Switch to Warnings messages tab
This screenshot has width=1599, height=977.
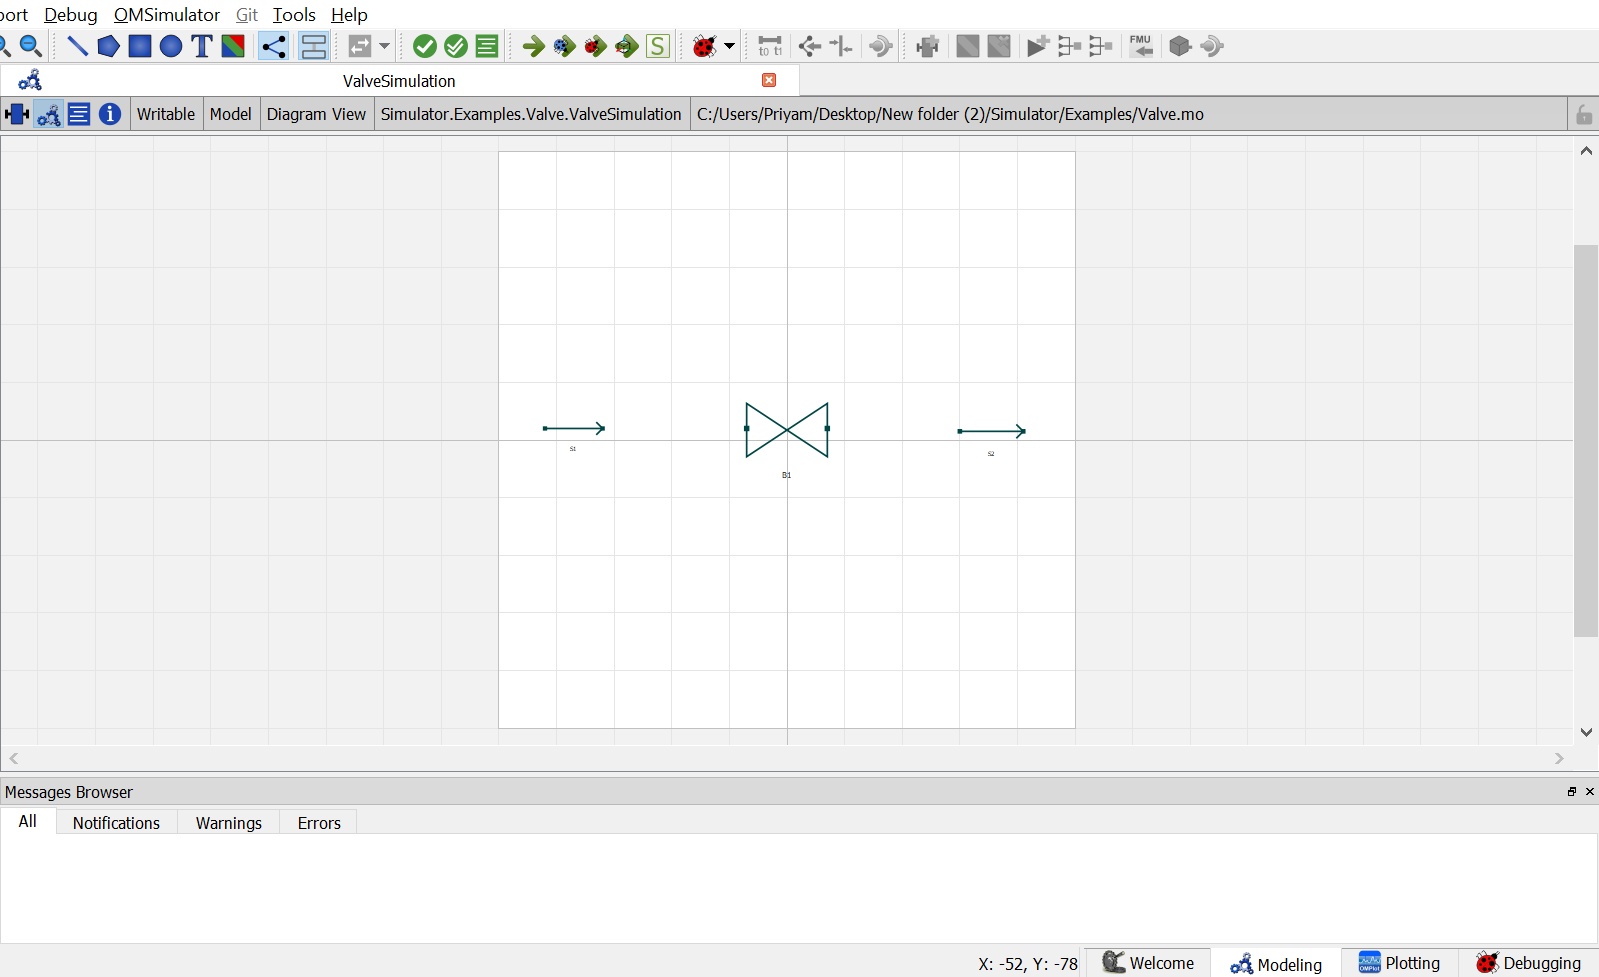[x=229, y=823]
